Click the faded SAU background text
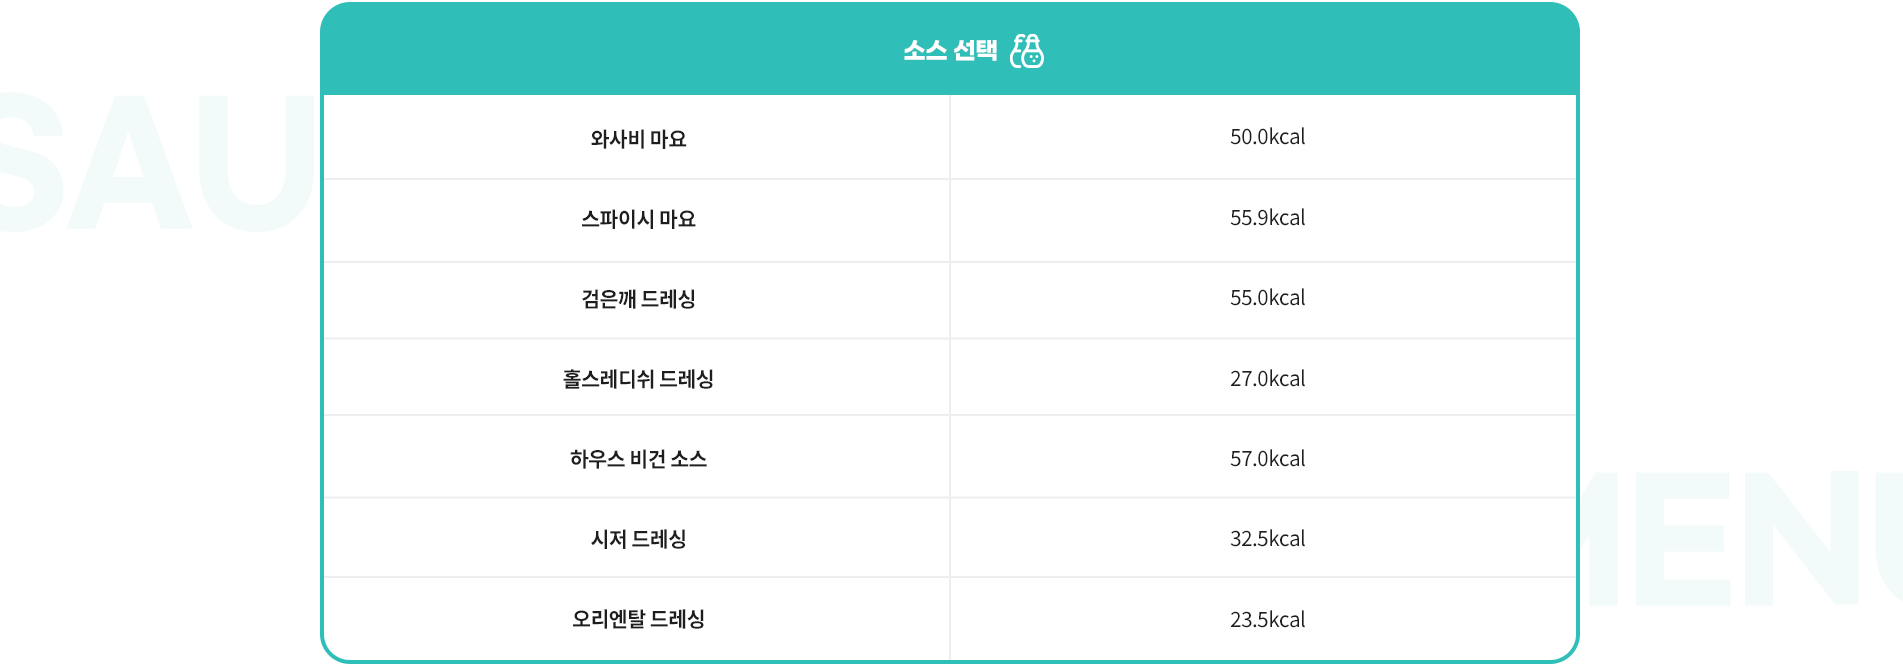The width and height of the screenshot is (1903, 667). coord(155,162)
